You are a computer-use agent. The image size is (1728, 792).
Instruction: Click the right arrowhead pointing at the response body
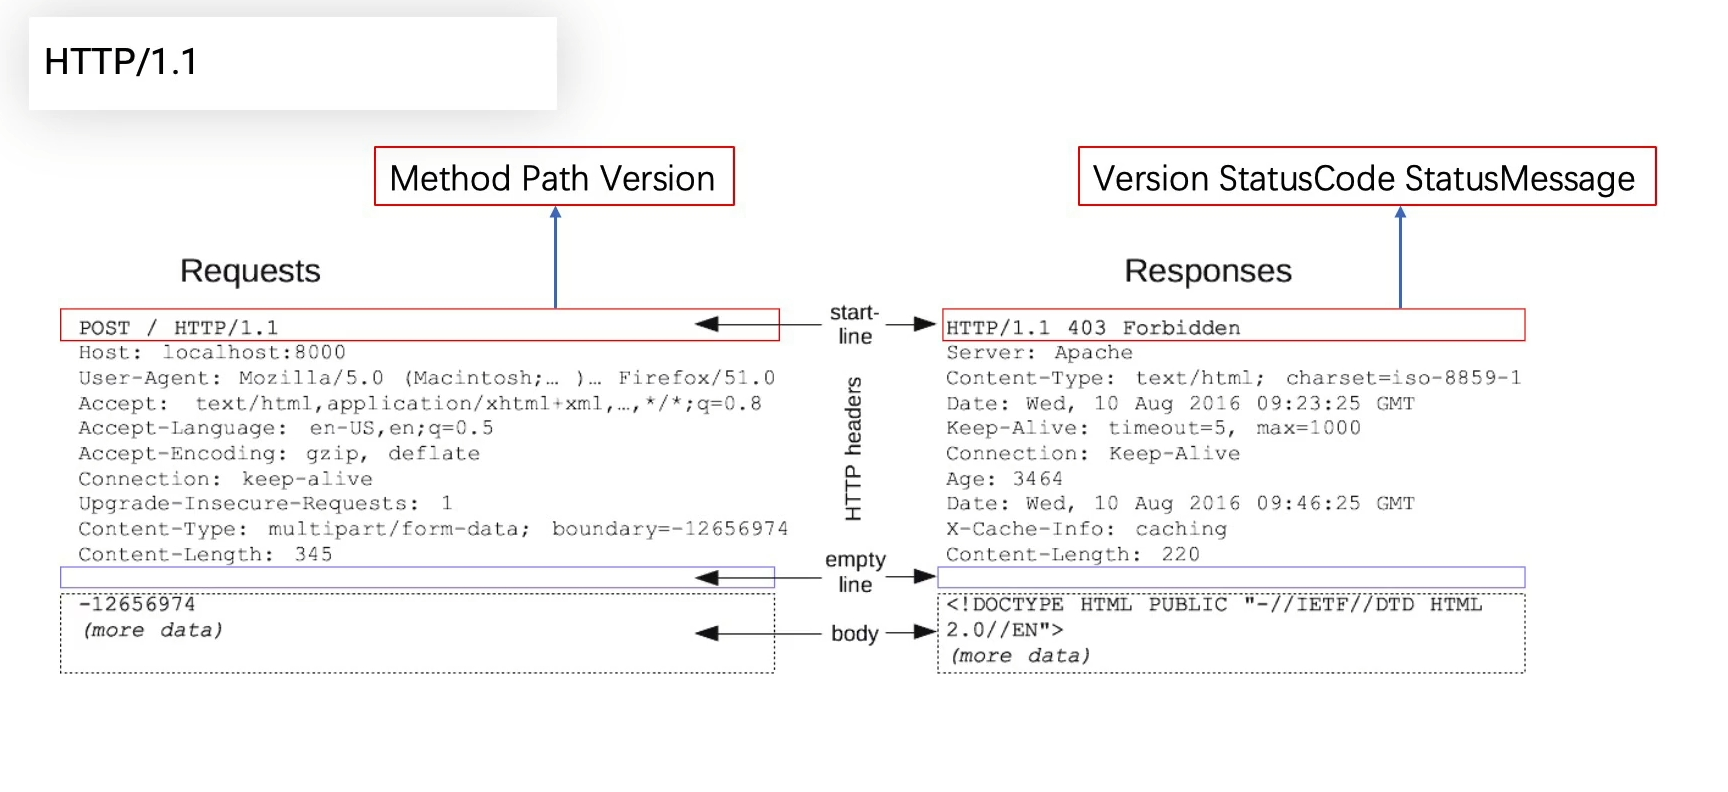pyautogui.click(x=923, y=632)
